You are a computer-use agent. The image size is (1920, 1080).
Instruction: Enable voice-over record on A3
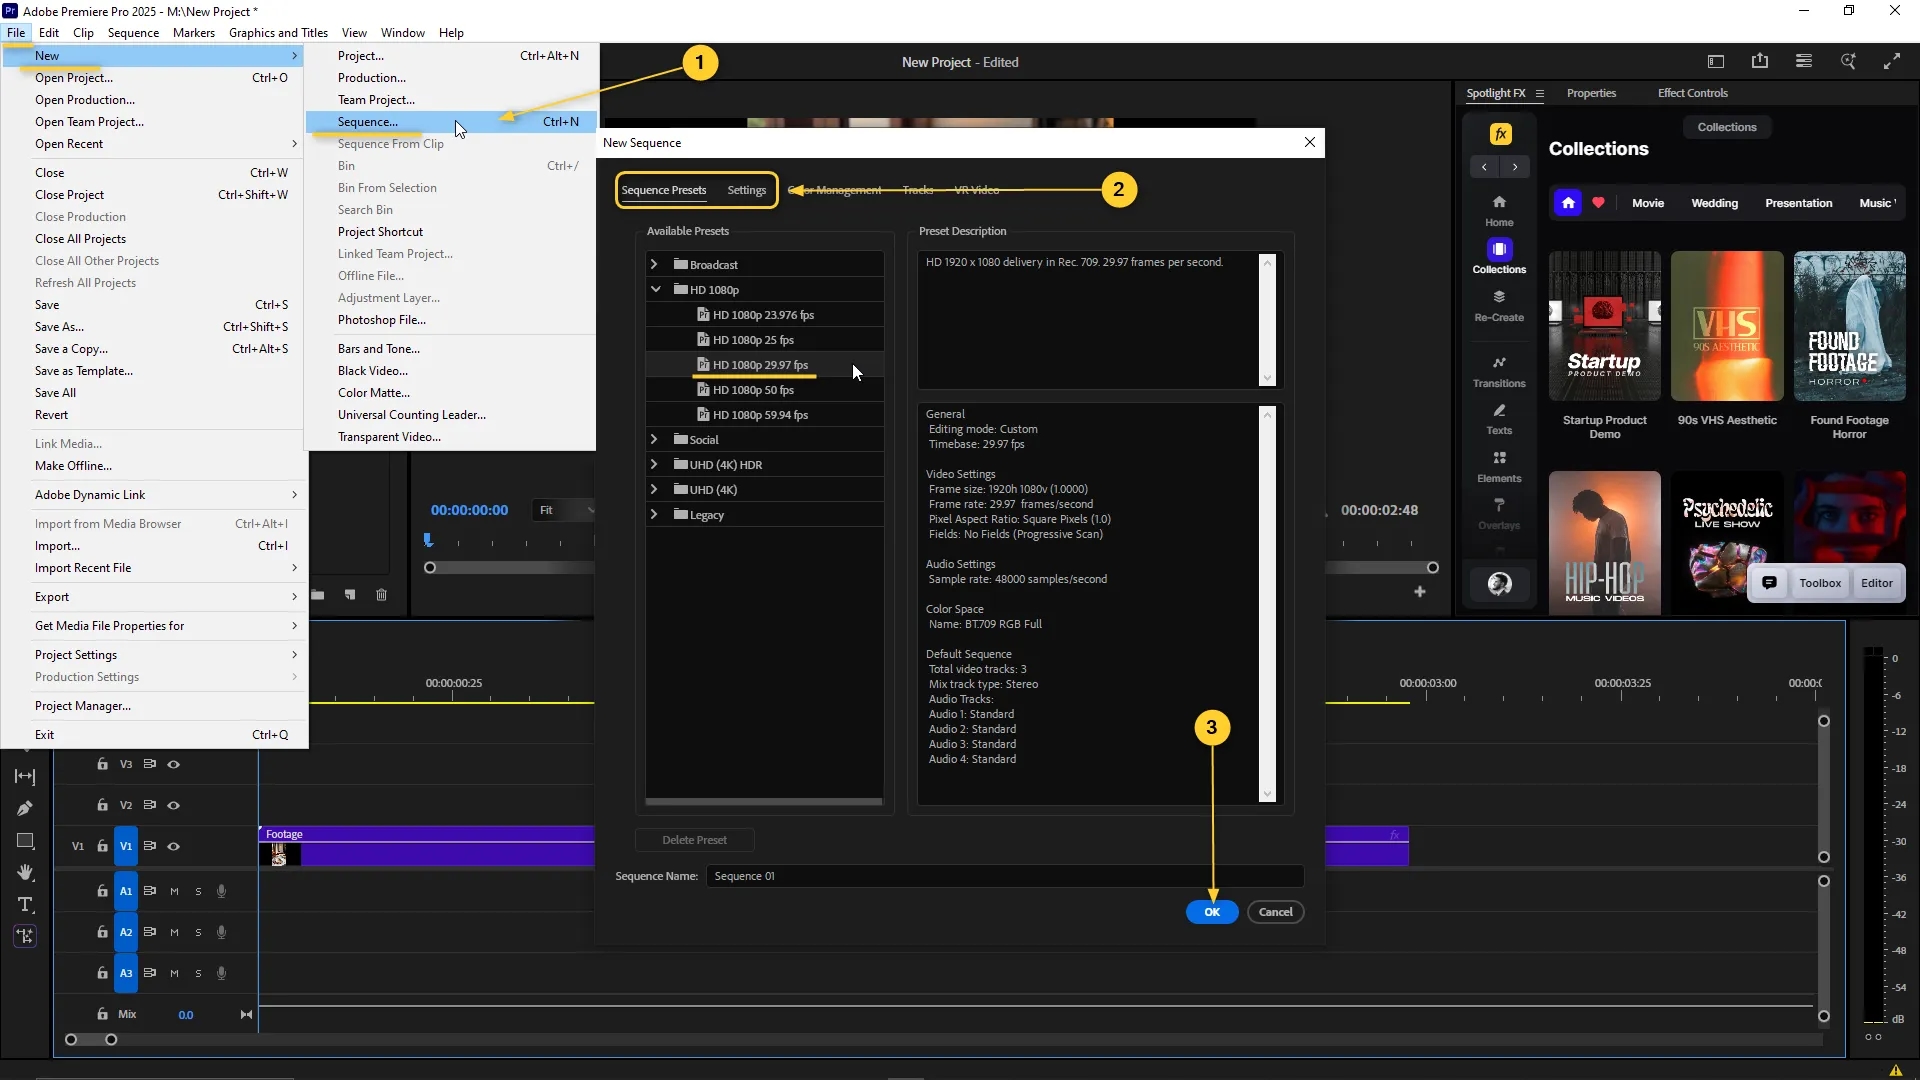(221, 973)
